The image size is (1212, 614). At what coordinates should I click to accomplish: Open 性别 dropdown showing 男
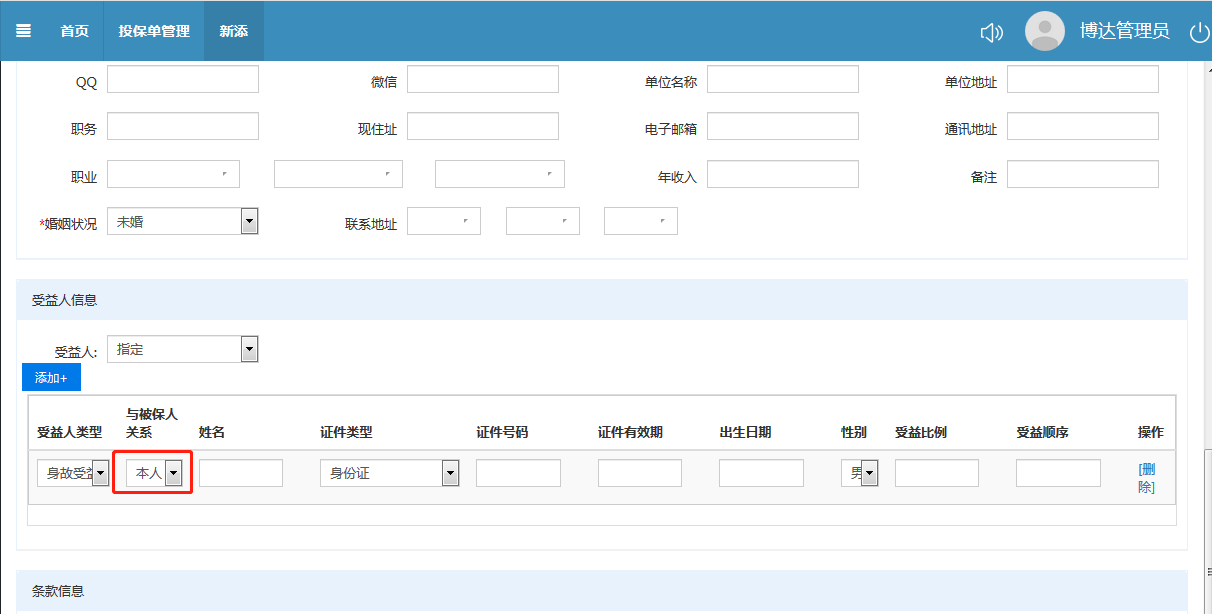tap(860, 473)
